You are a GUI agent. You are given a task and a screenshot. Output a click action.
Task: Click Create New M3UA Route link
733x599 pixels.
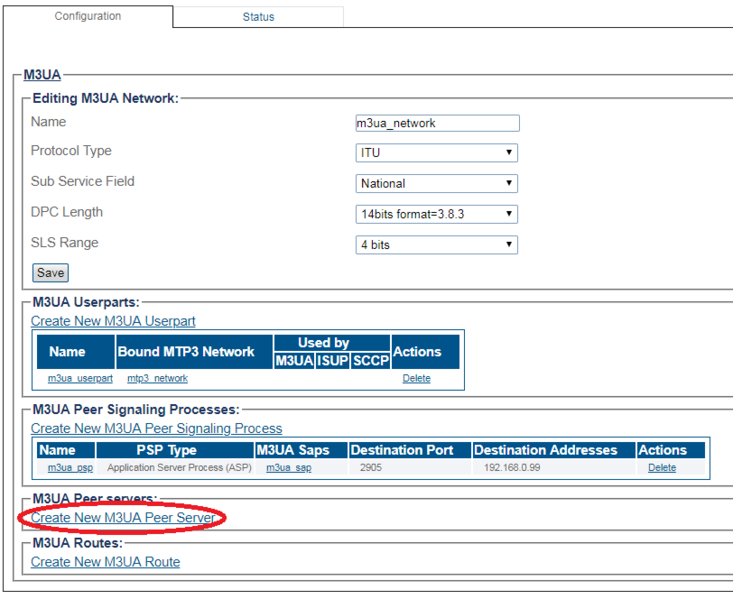click(106, 562)
